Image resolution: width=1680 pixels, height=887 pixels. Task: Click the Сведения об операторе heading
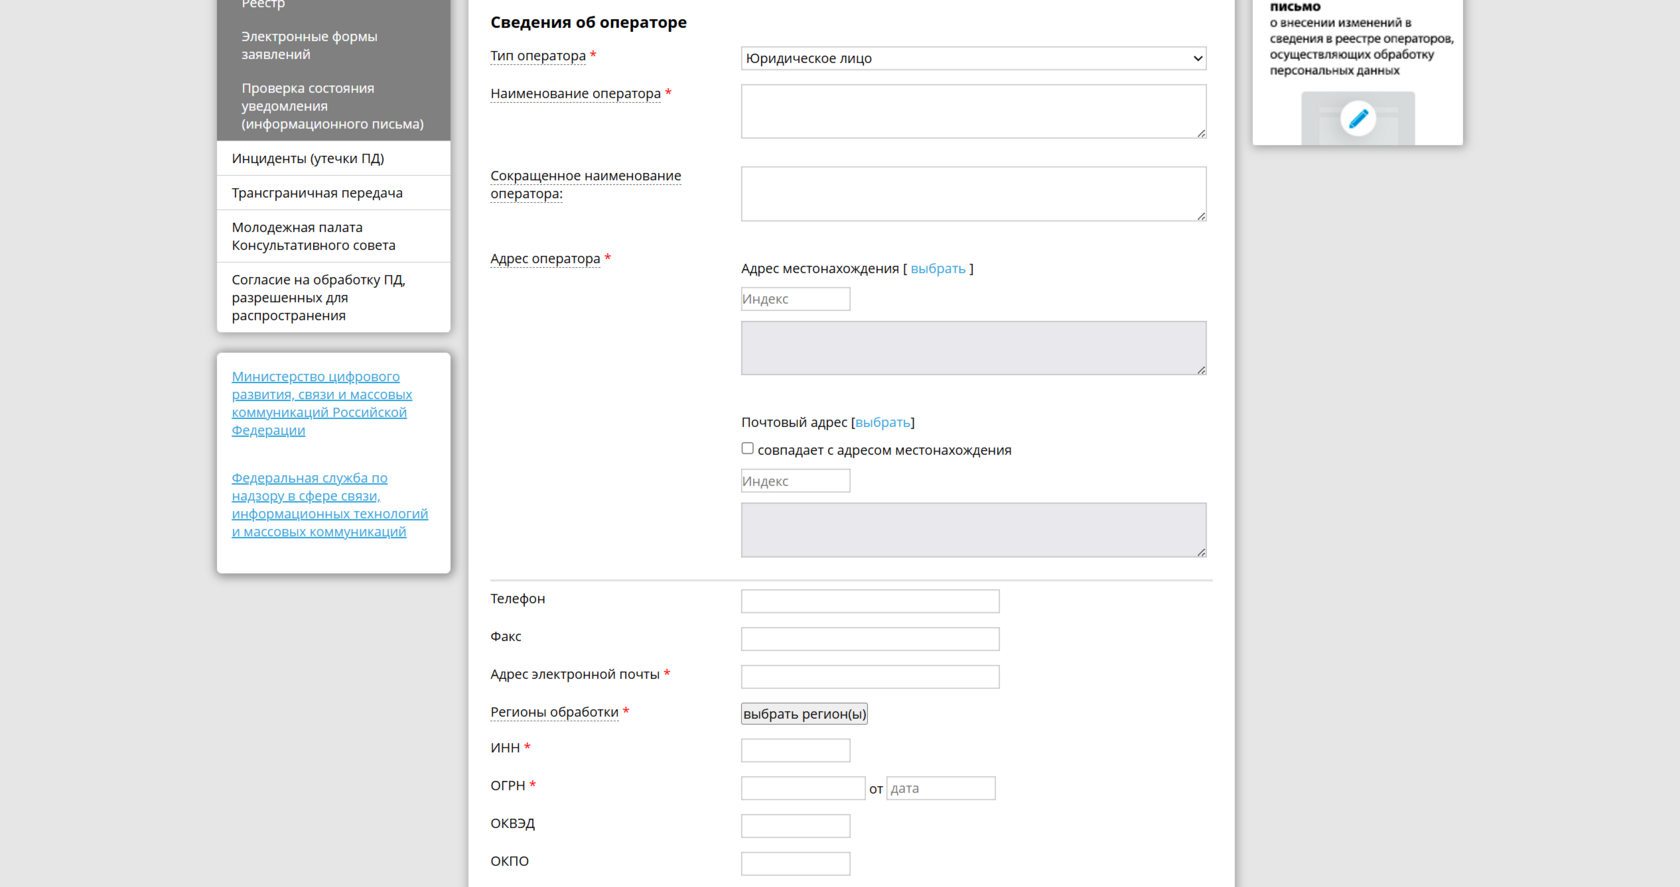(588, 22)
